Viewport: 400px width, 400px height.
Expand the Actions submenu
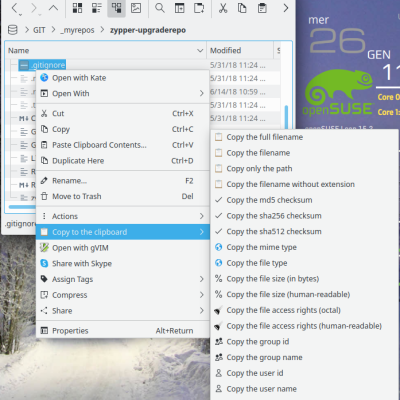coord(122,216)
